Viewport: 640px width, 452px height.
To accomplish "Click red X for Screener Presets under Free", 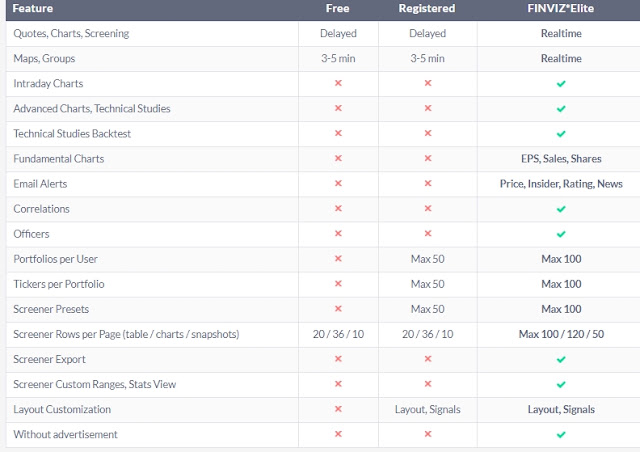I will pyautogui.click(x=338, y=309).
